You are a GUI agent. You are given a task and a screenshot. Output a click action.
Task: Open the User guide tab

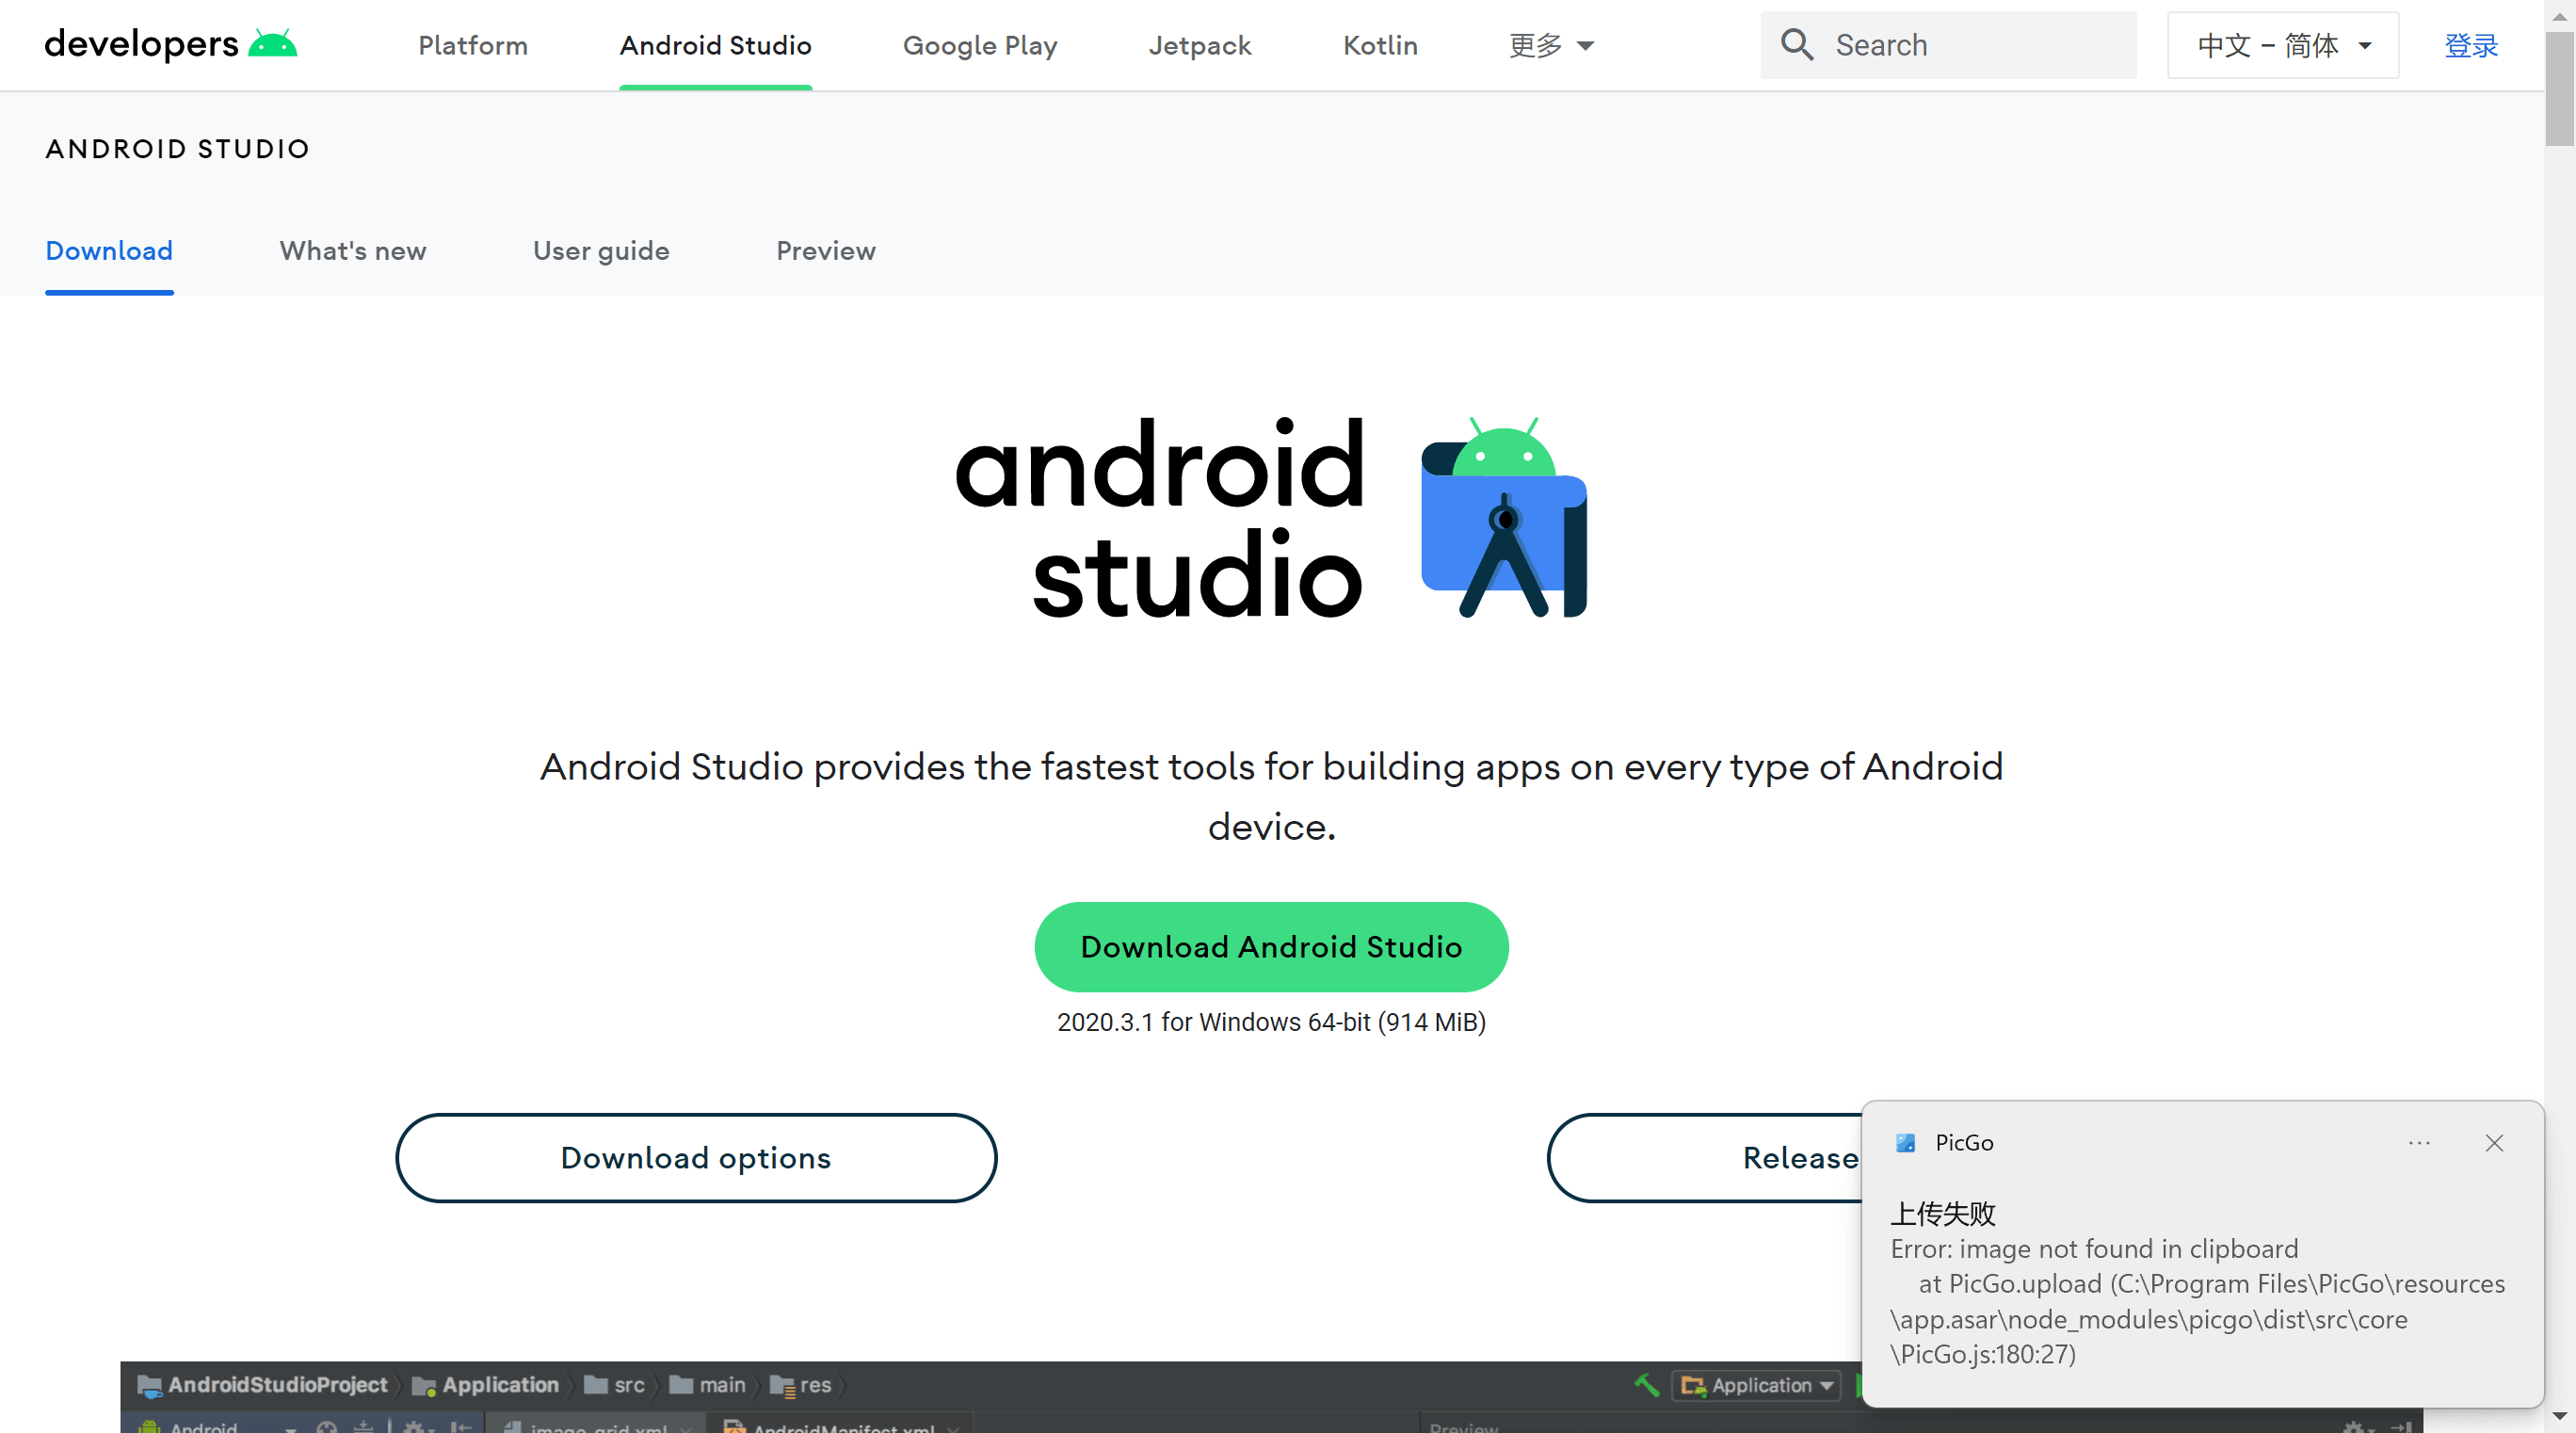click(601, 251)
